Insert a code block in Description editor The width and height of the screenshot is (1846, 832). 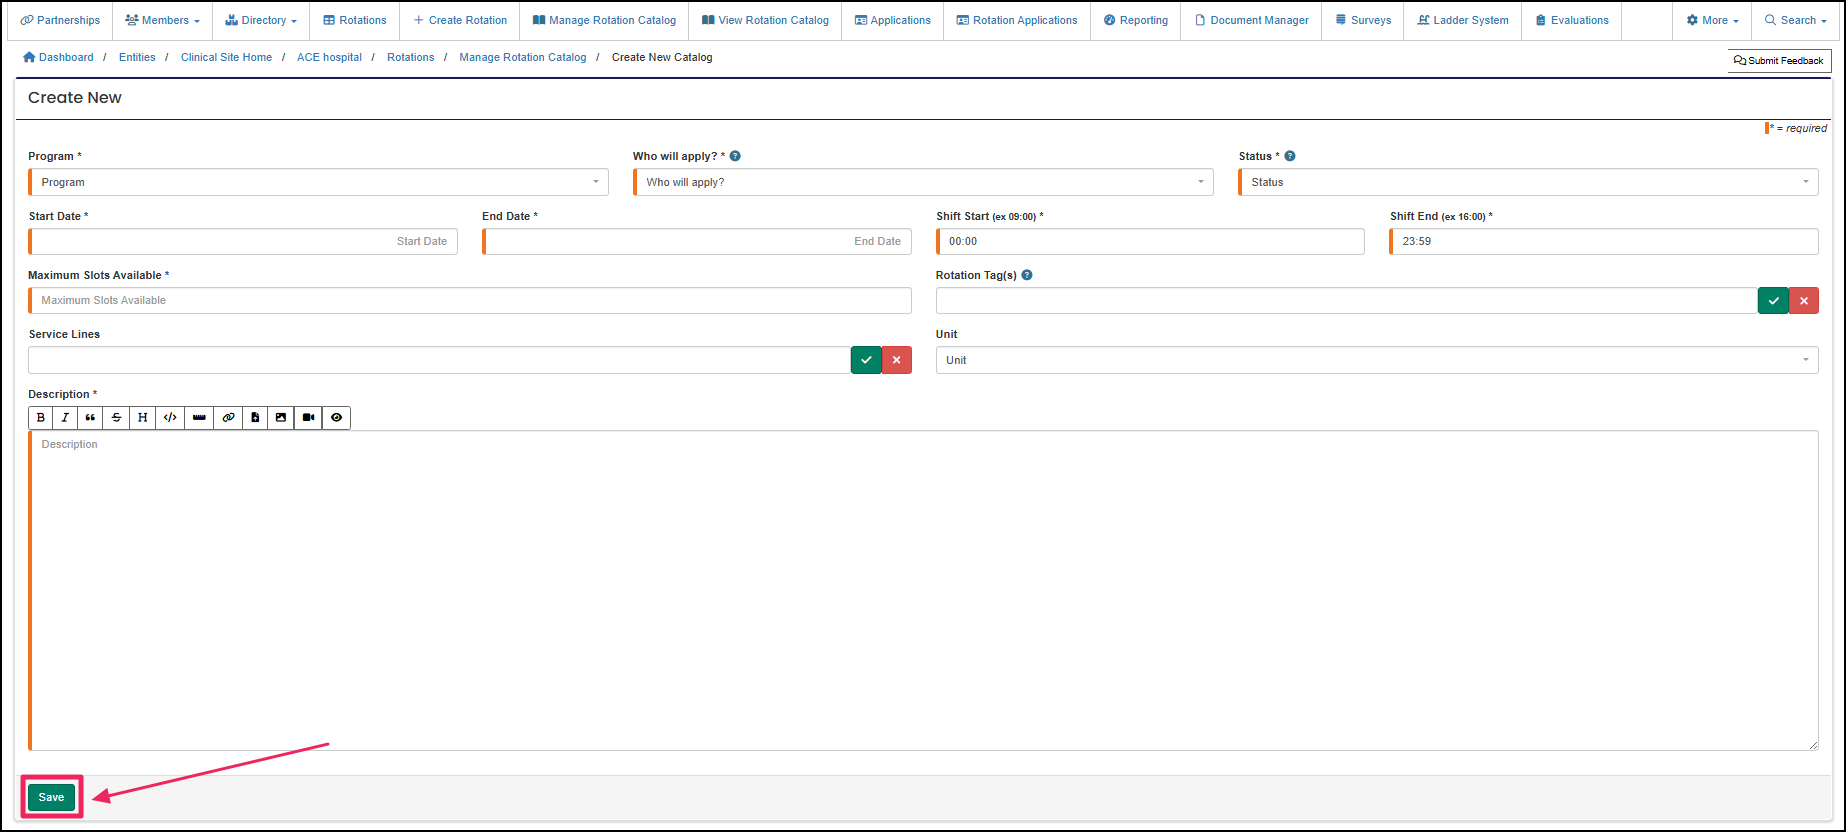coord(170,417)
